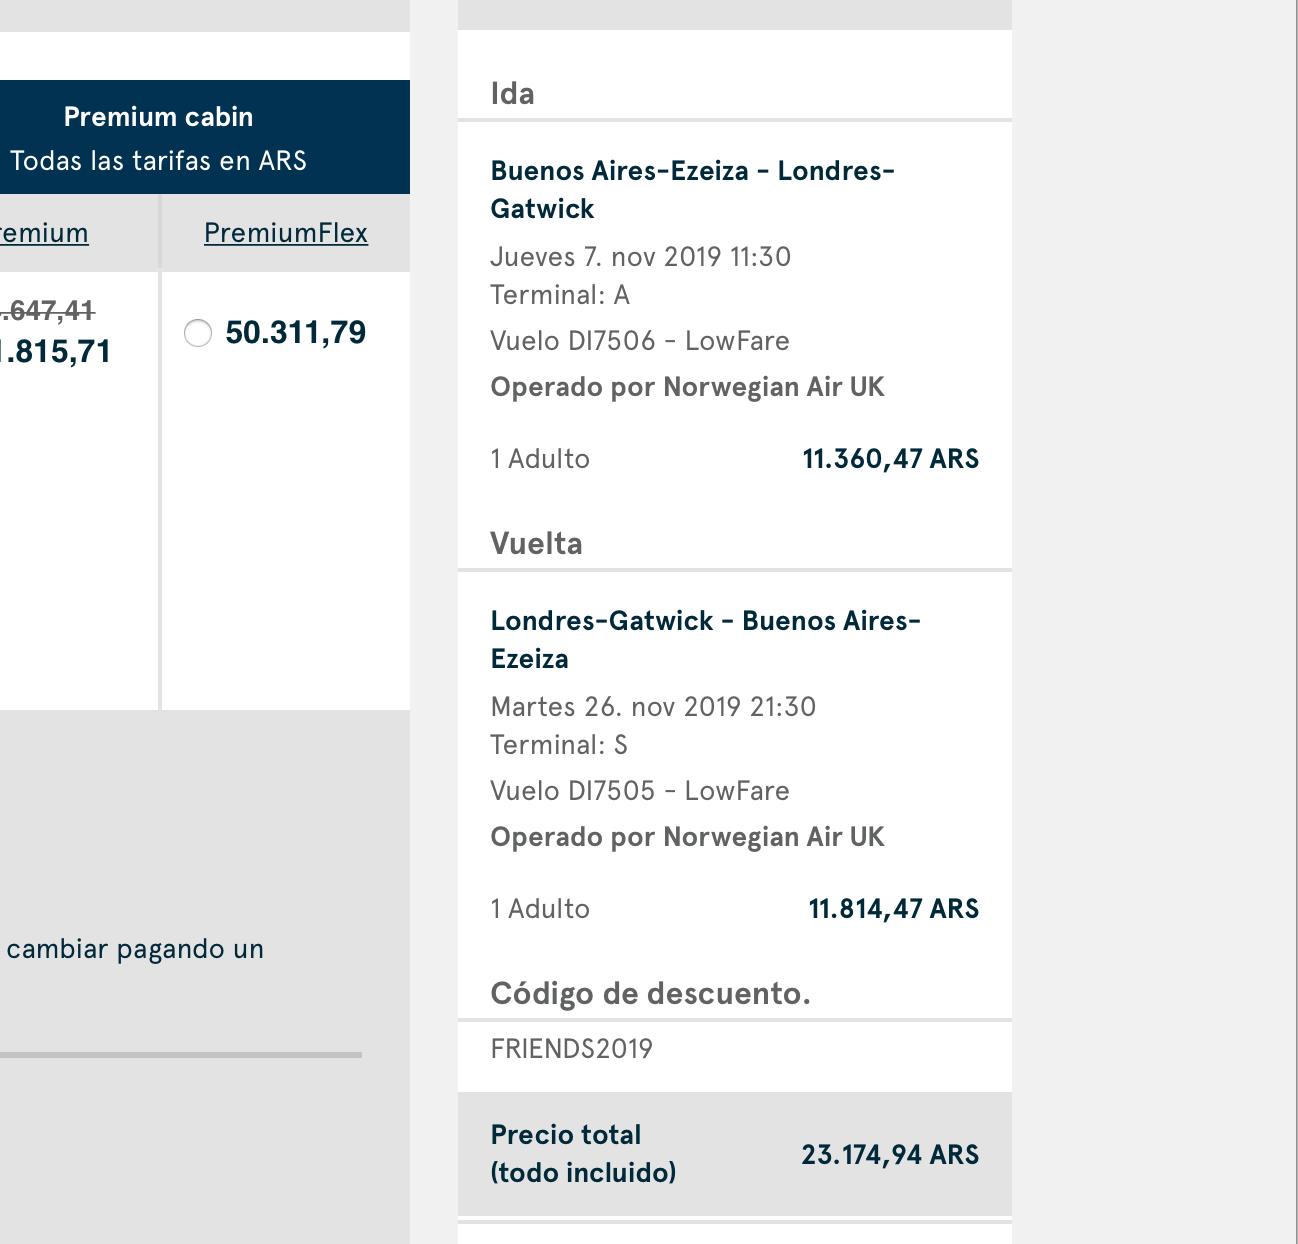Viewport: 1298px width, 1244px height.
Task: Click the return fare 11.814,47 ARS
Action: point(894,909)
